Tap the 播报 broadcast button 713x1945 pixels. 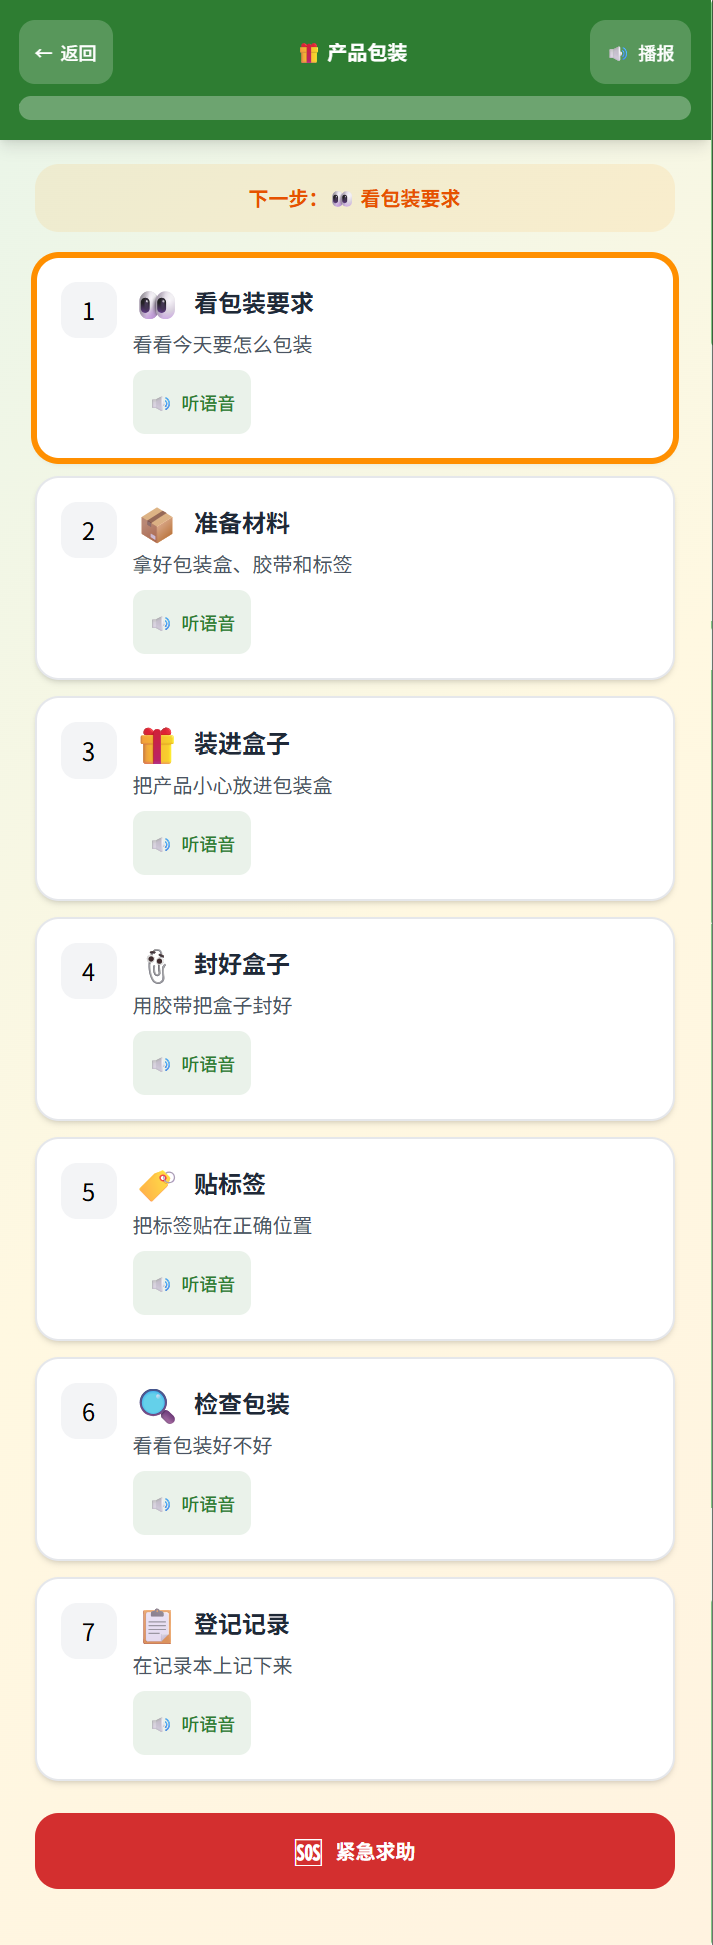(x=640, y=53)
